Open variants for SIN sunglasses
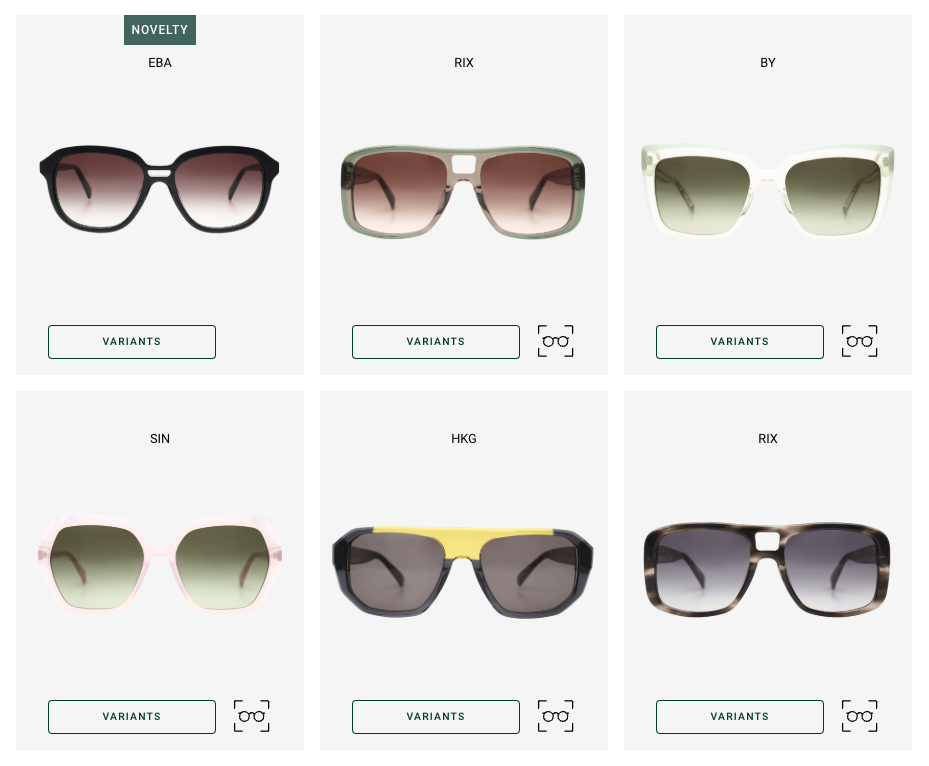This screenshot has height=766, width=929. 132,717
